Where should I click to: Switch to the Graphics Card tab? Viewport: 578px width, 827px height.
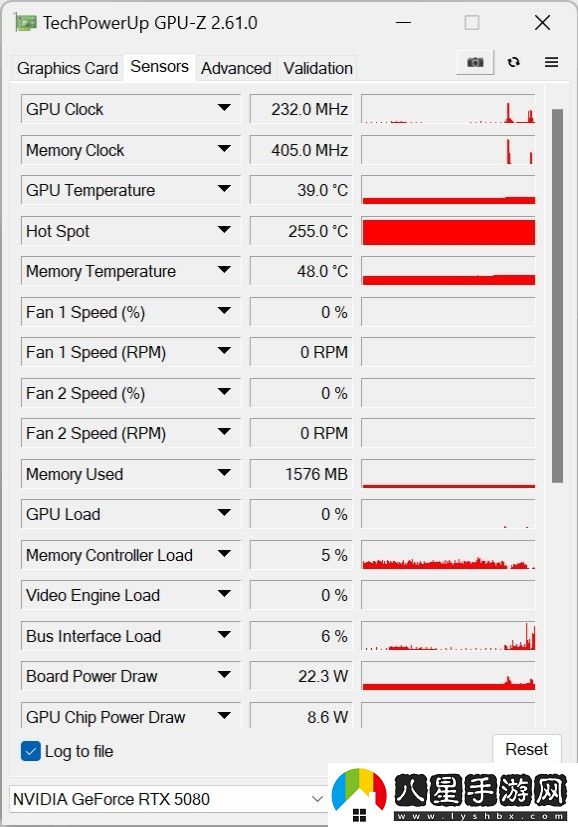point(68,68)
